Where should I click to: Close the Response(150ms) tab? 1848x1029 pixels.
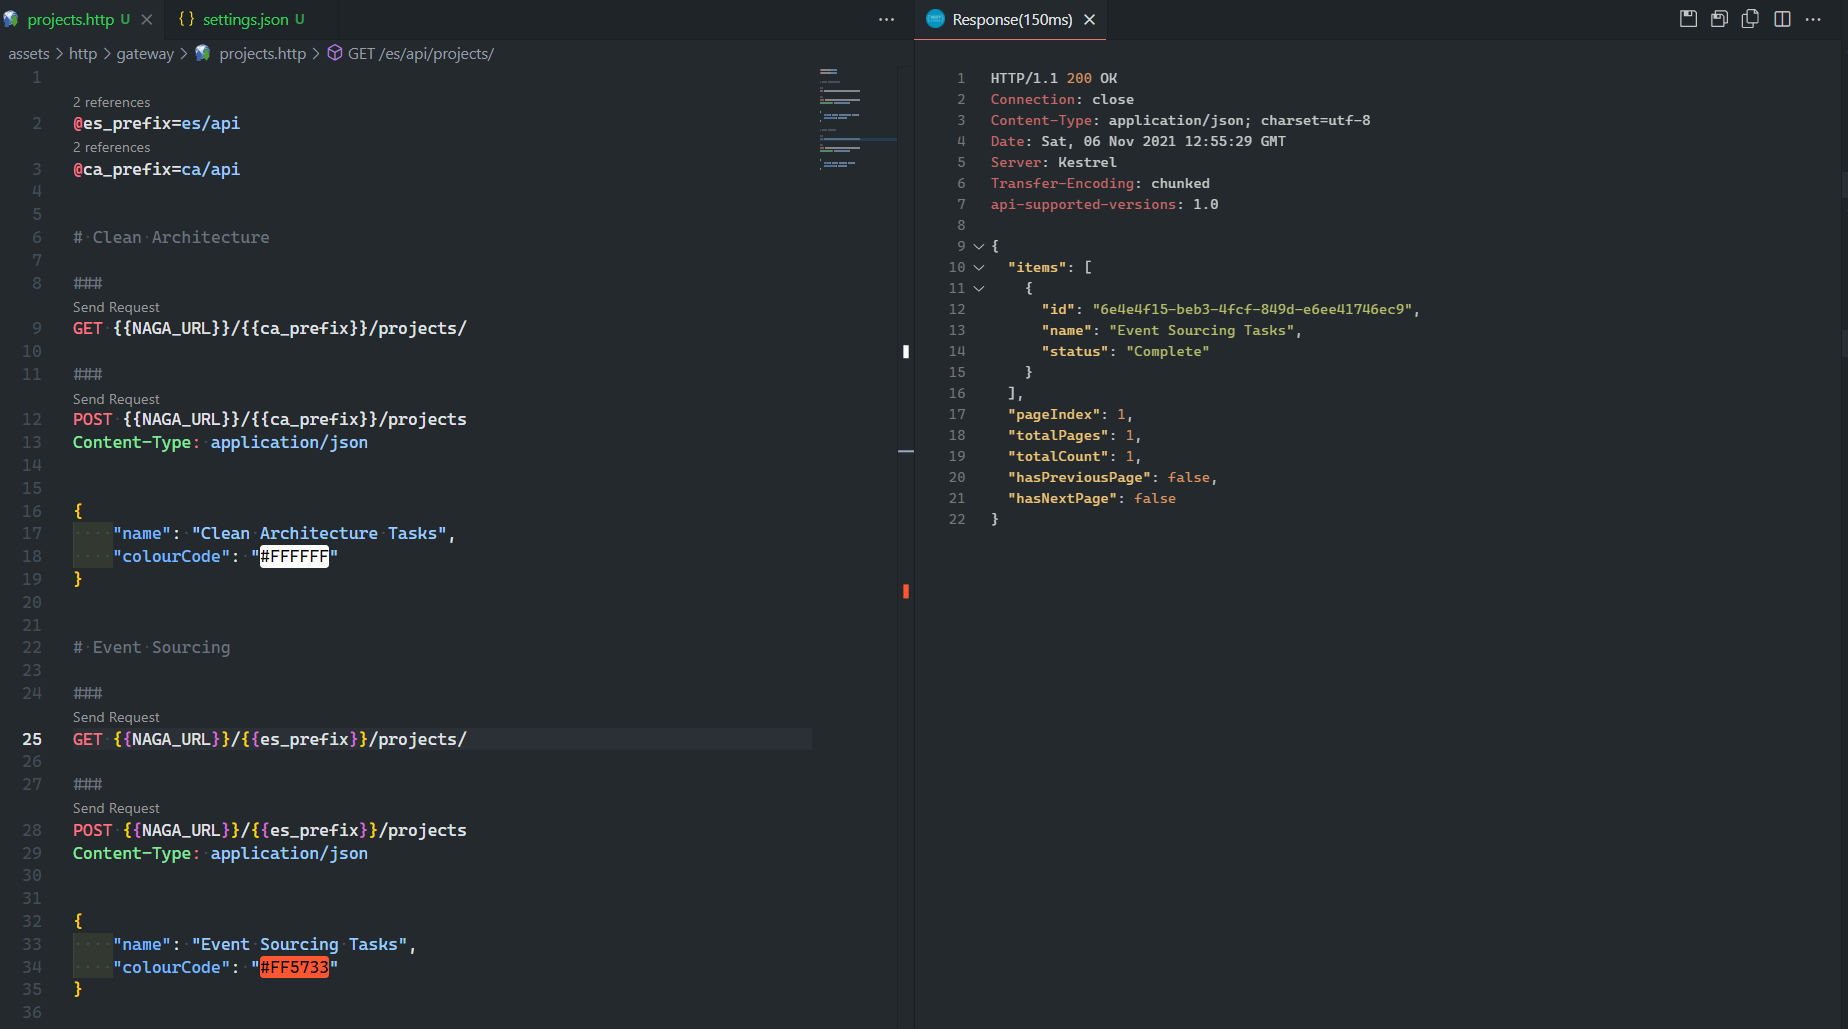pyautogui.click(x=1090, y=19)
